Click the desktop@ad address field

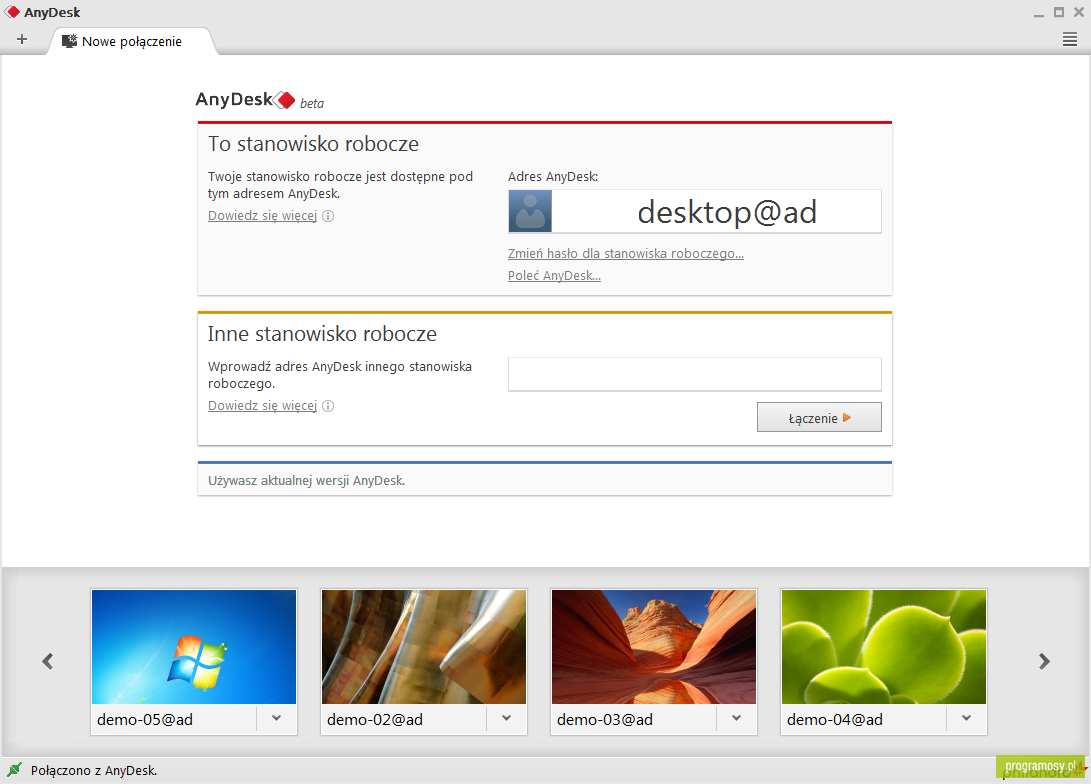[717, 211]
